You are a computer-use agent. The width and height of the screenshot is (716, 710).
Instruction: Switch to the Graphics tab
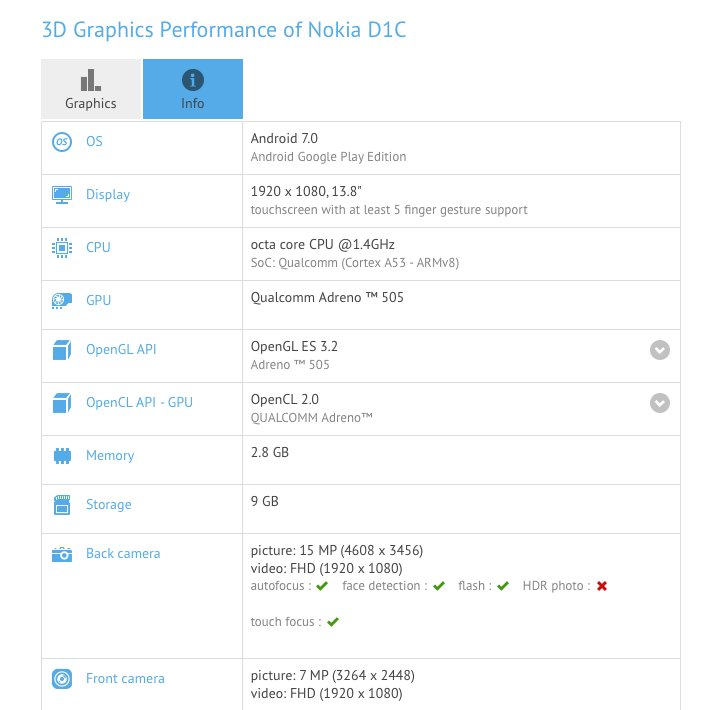[91, 89]
